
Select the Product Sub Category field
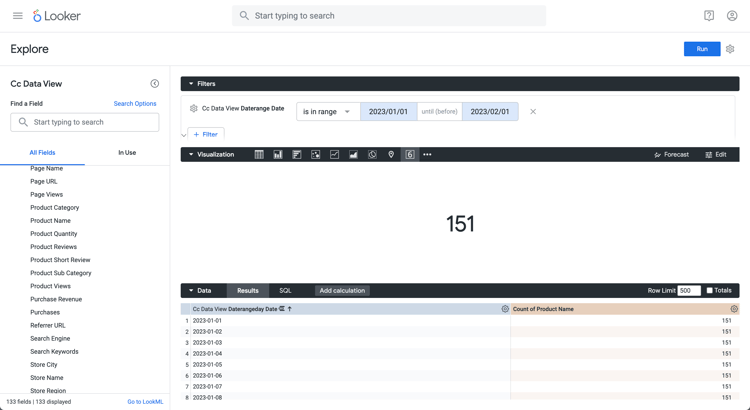point(61,273)
